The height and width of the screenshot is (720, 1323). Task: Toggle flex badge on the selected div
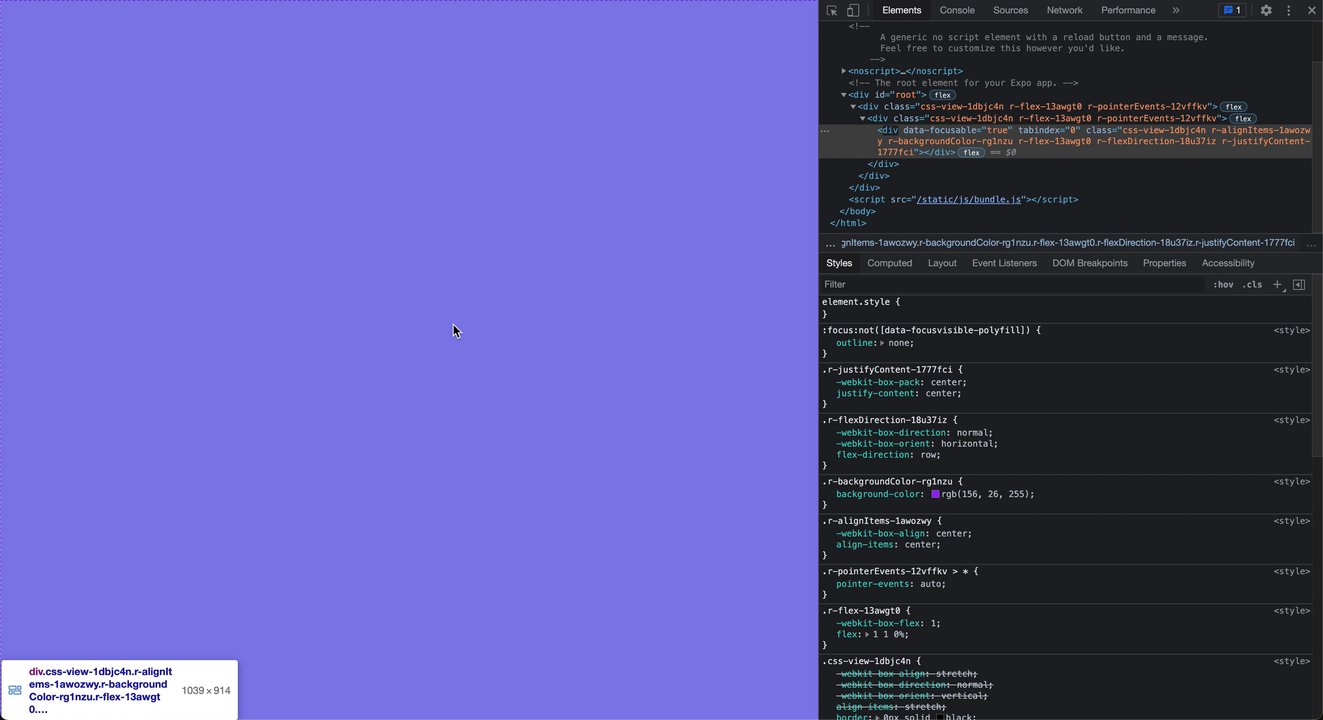tap(971, 153)
